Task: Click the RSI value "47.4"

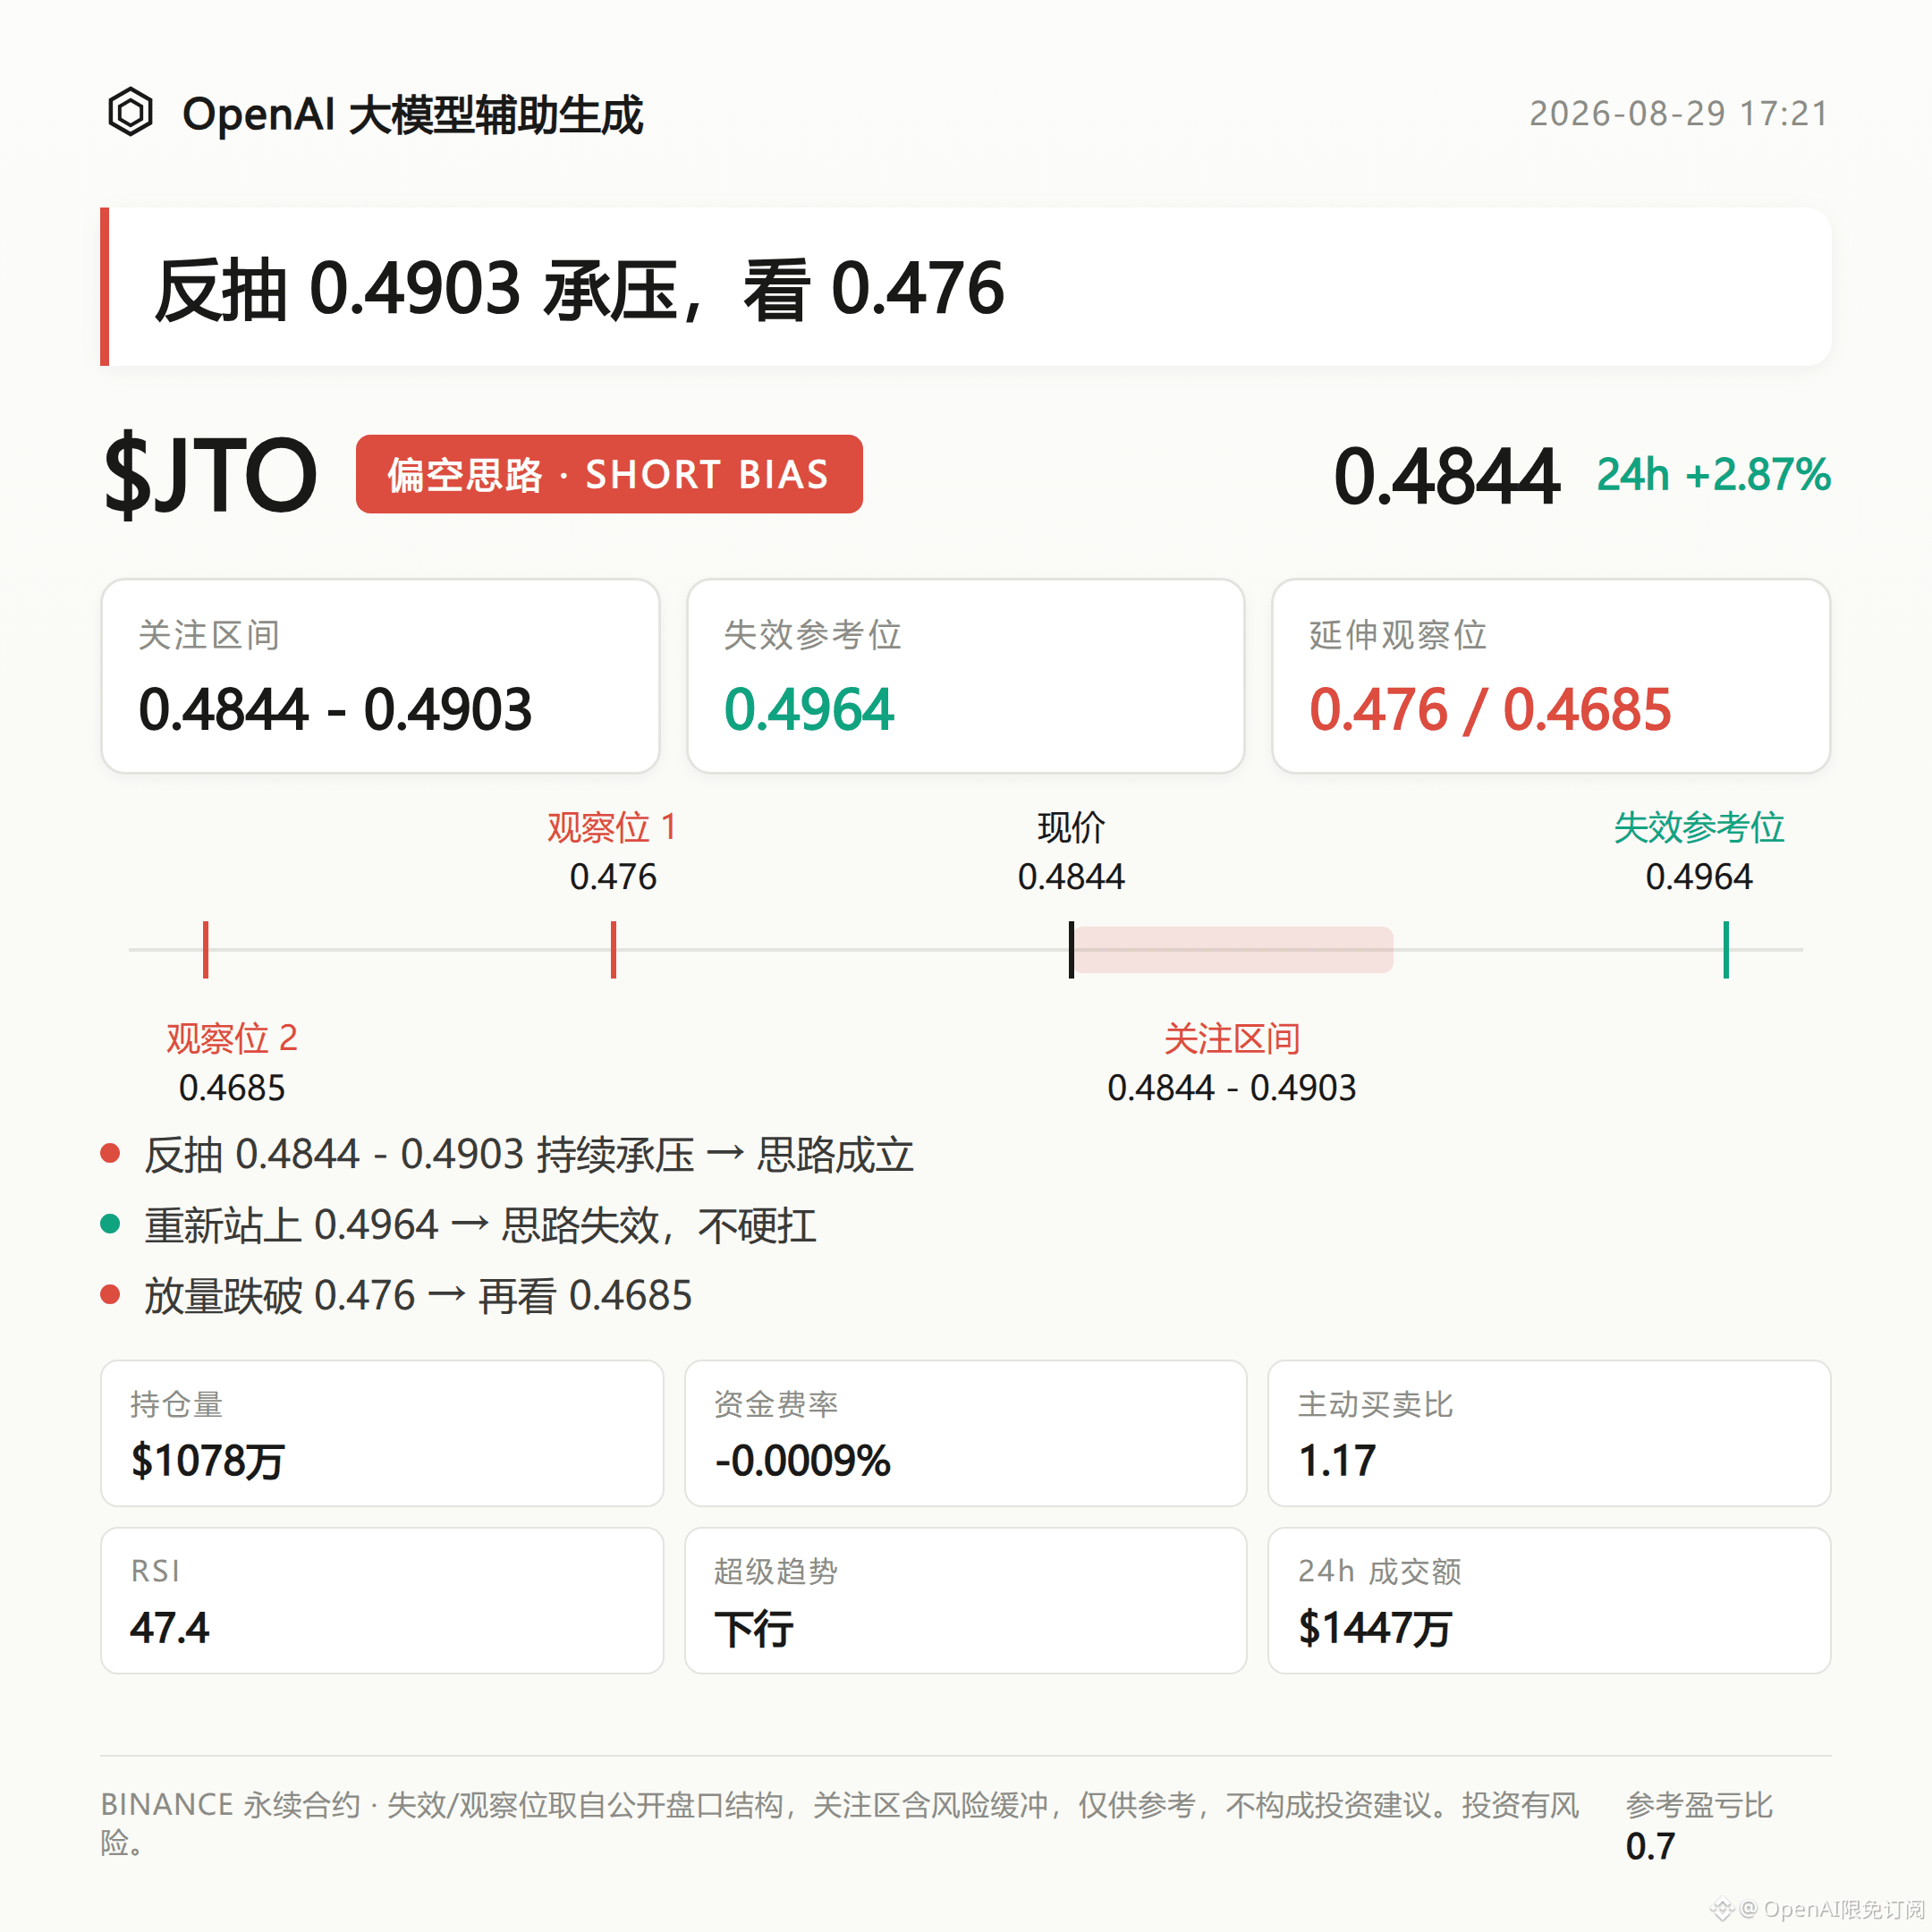Action: 170,1628
